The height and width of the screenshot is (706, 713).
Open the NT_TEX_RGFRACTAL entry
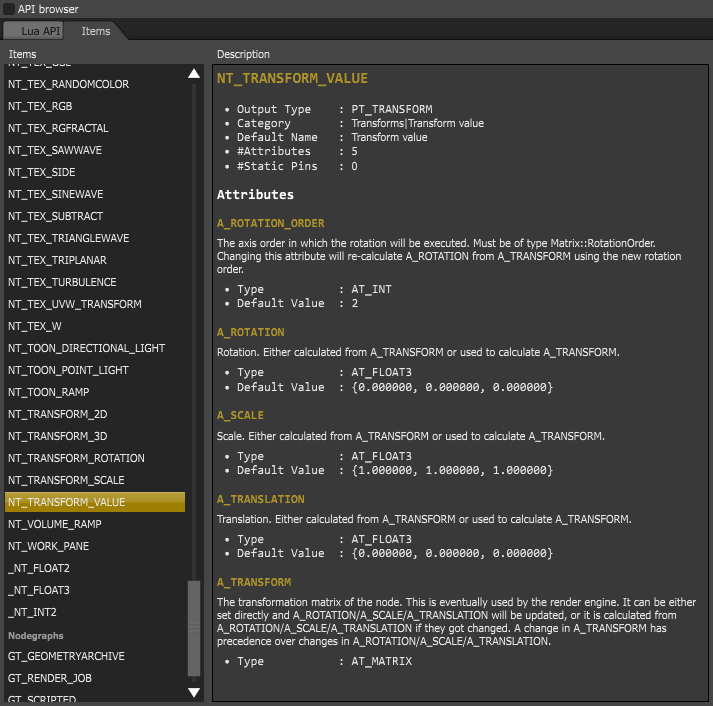click(58, 128)
